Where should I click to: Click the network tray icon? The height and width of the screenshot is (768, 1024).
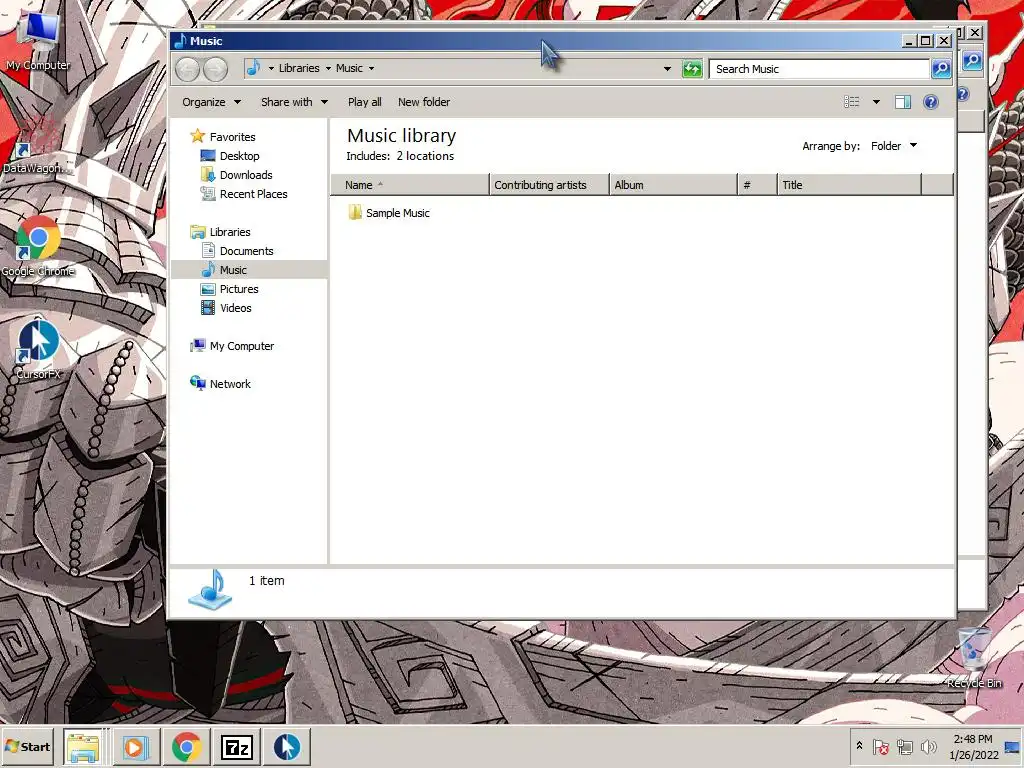point(904,746)
